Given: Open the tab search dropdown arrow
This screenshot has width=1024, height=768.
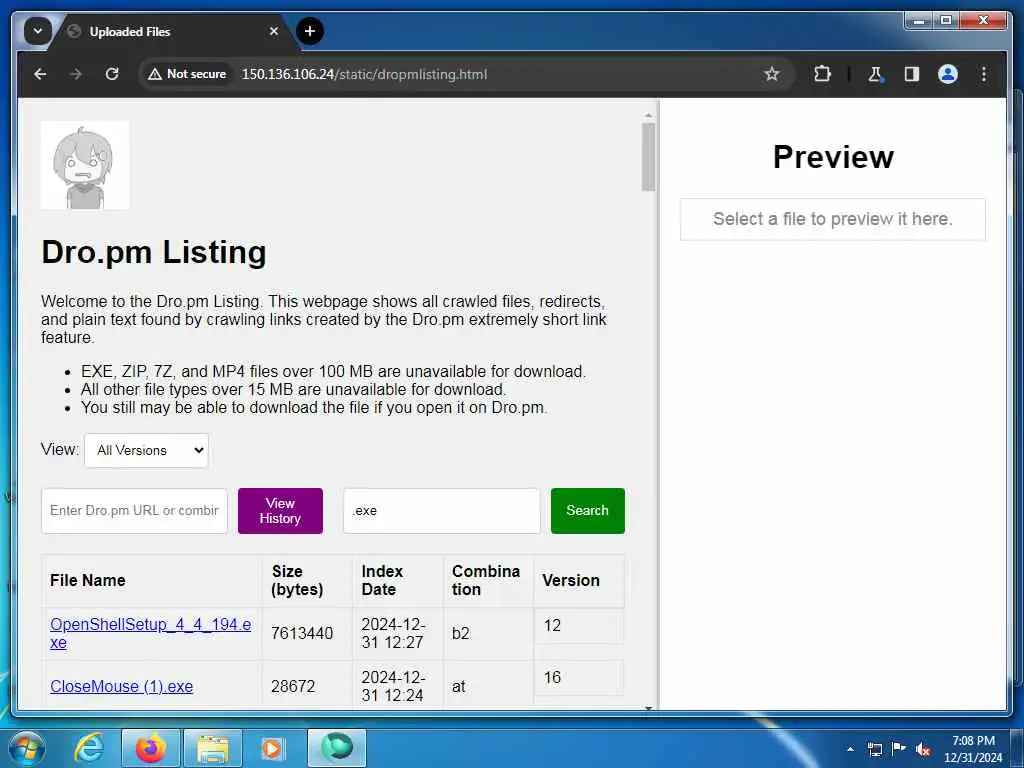Looking at the screenshot, I should [37, 31].
